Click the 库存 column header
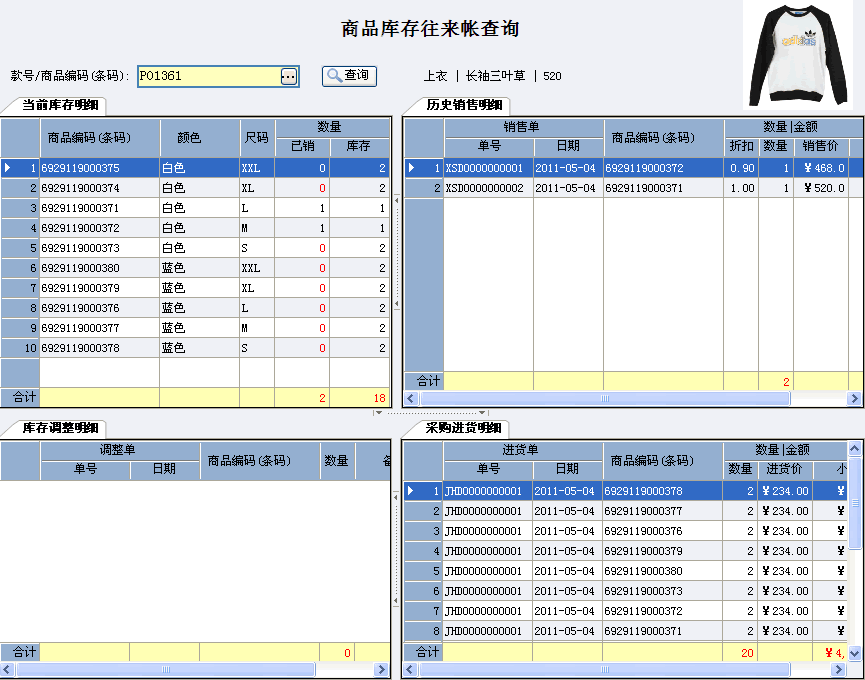865x680 pixels. click(358, 147)
